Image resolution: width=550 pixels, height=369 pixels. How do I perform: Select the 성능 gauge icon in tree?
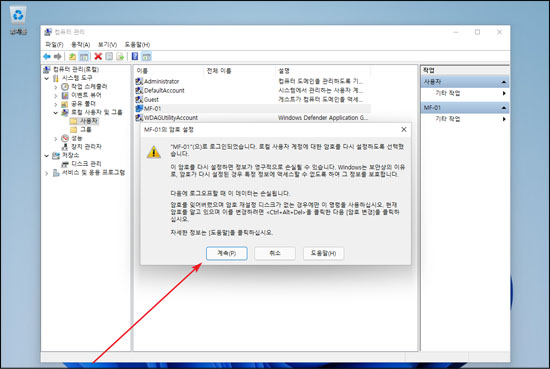pyautogui.click(x=65, y=138)
